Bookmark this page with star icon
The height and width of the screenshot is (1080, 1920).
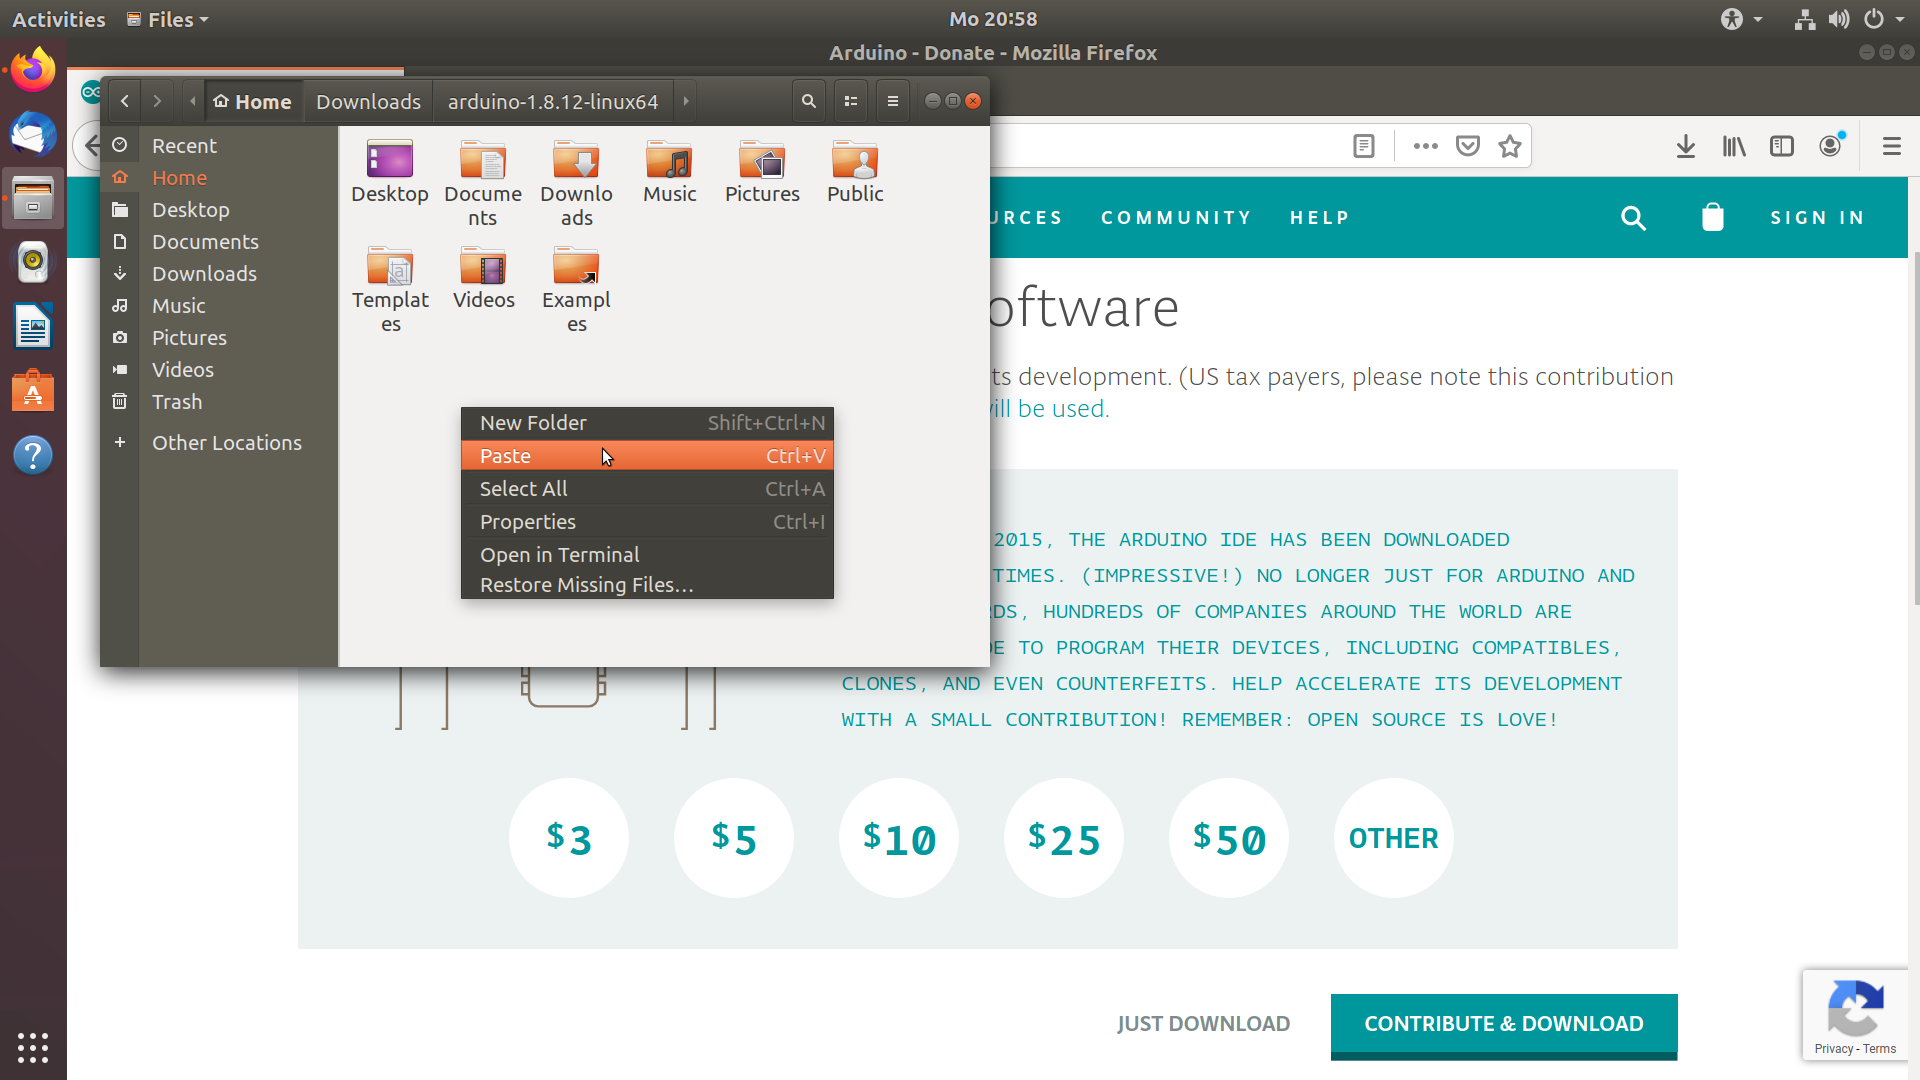(x=1510, y=146)
